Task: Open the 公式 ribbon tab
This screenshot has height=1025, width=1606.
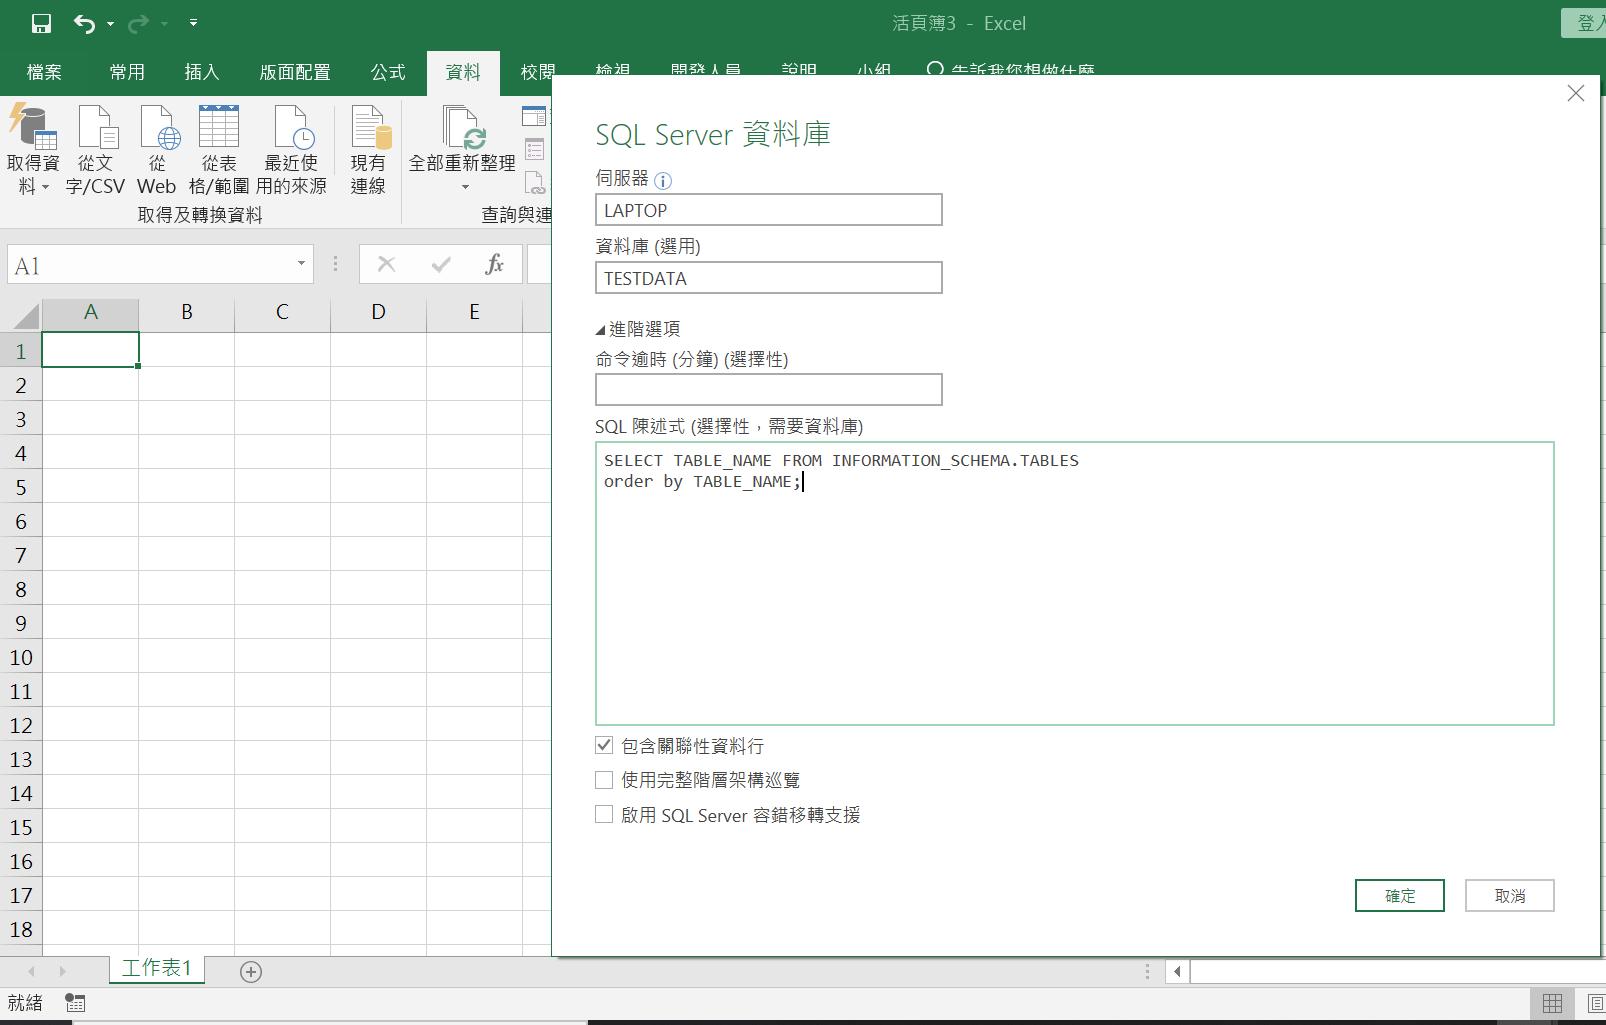Action: click(x=388, y=72)
